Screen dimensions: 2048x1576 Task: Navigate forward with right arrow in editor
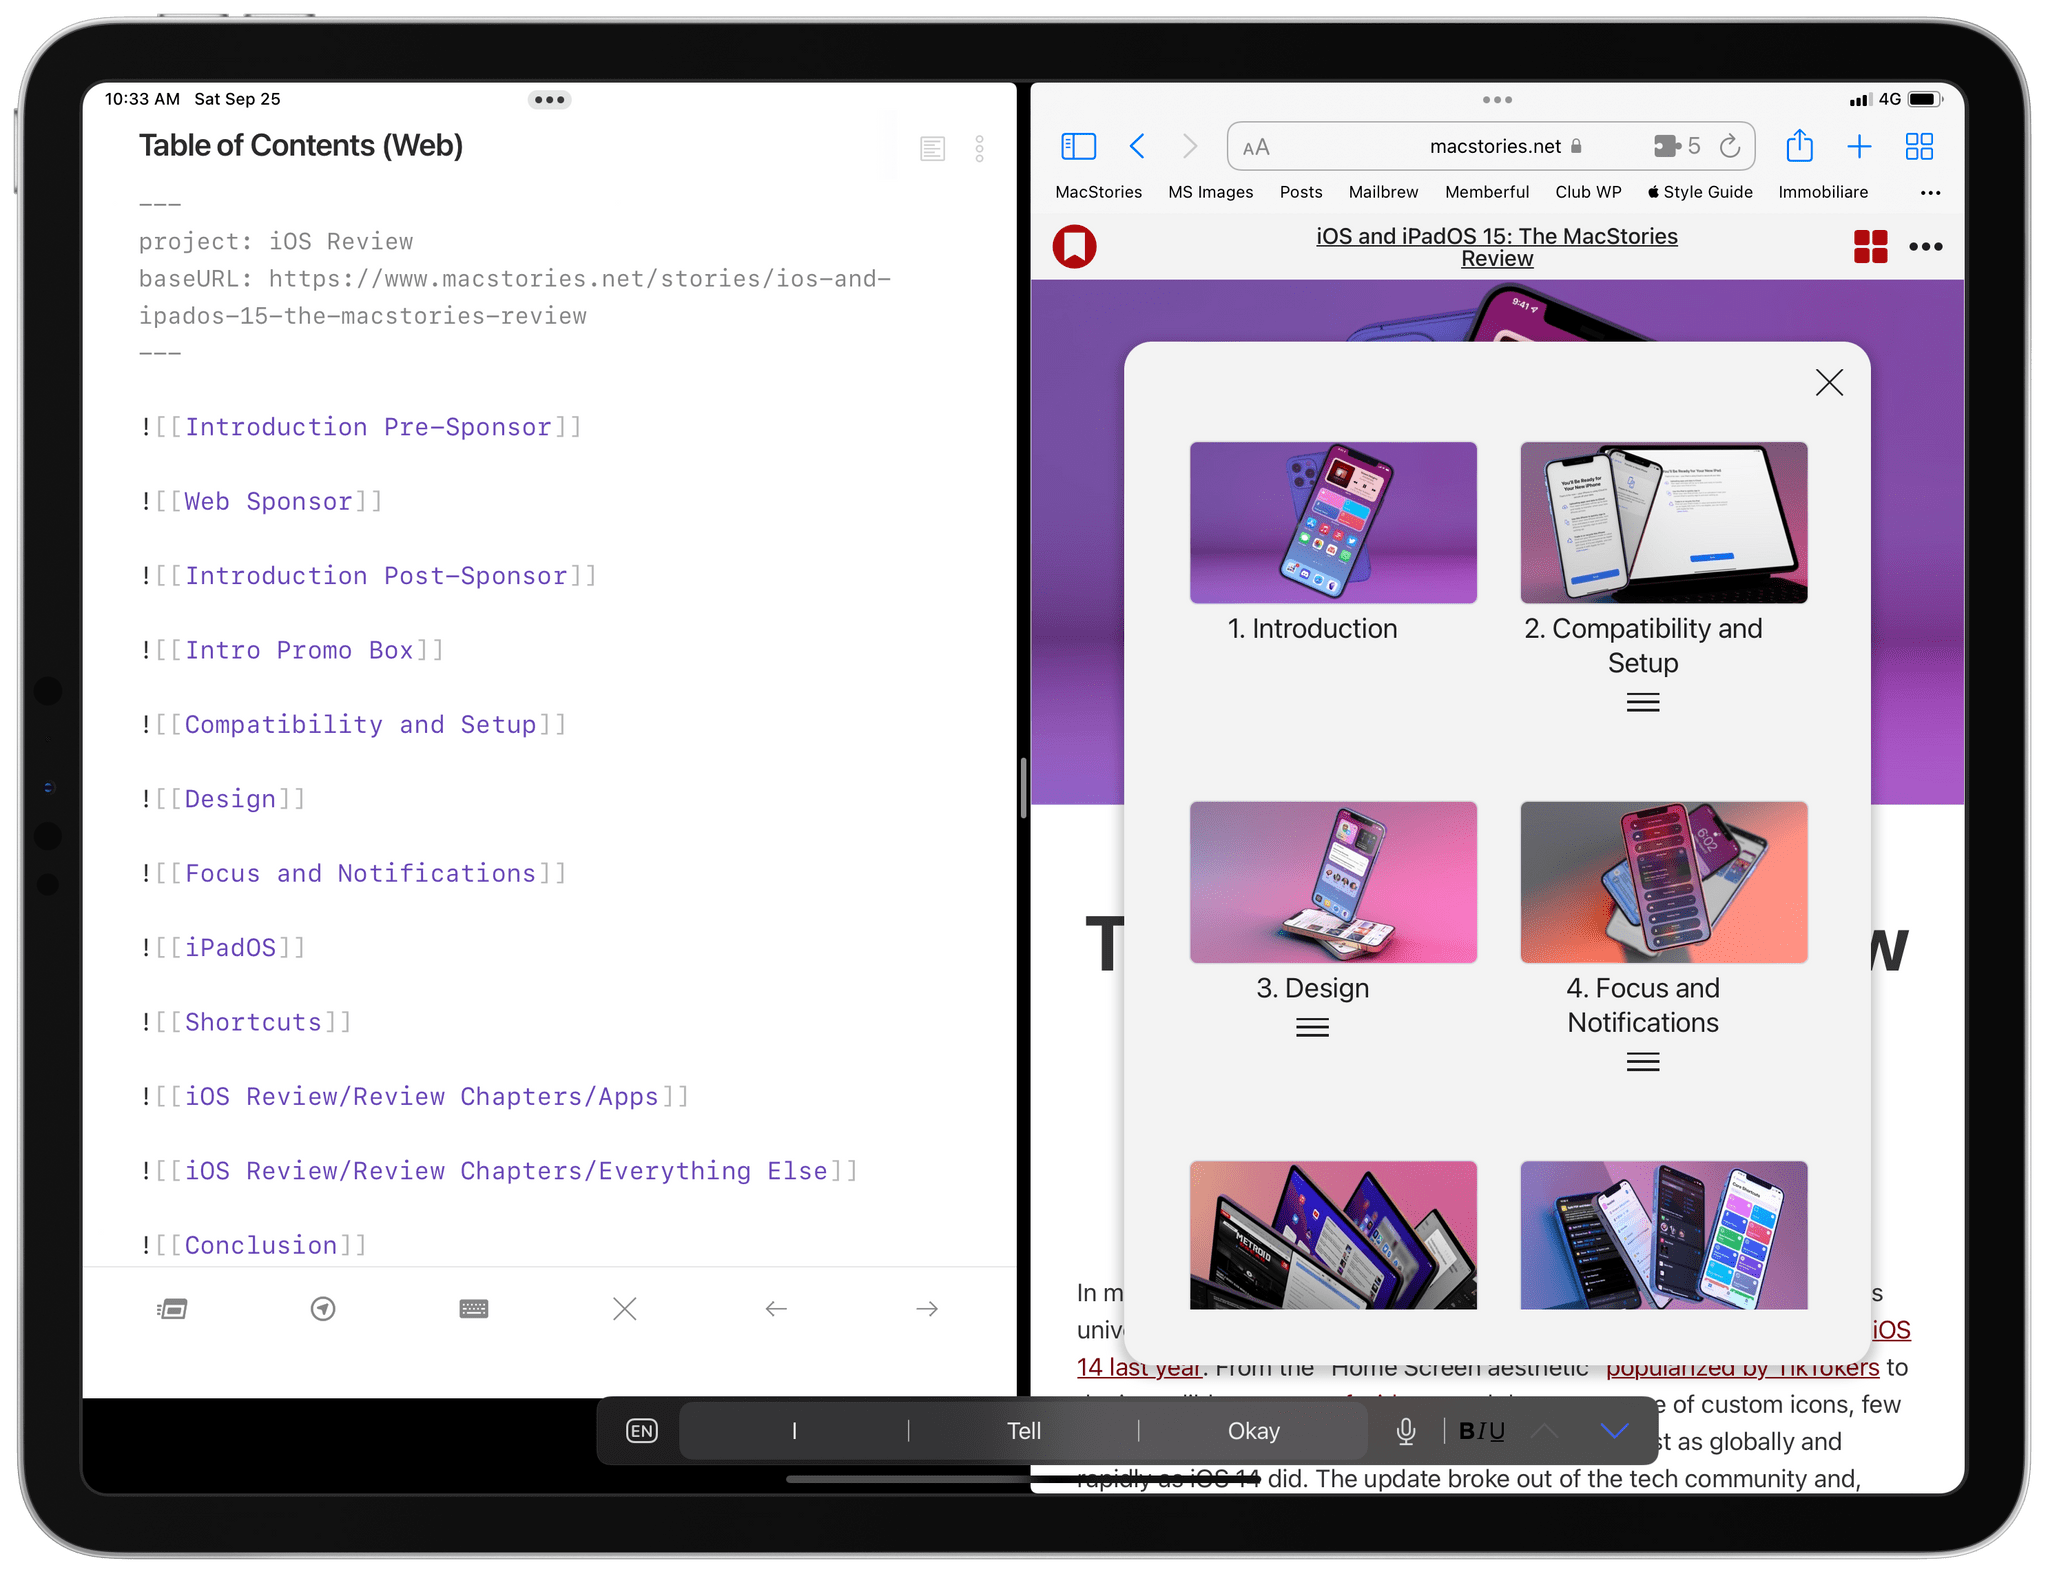[x=927, y=1309]
